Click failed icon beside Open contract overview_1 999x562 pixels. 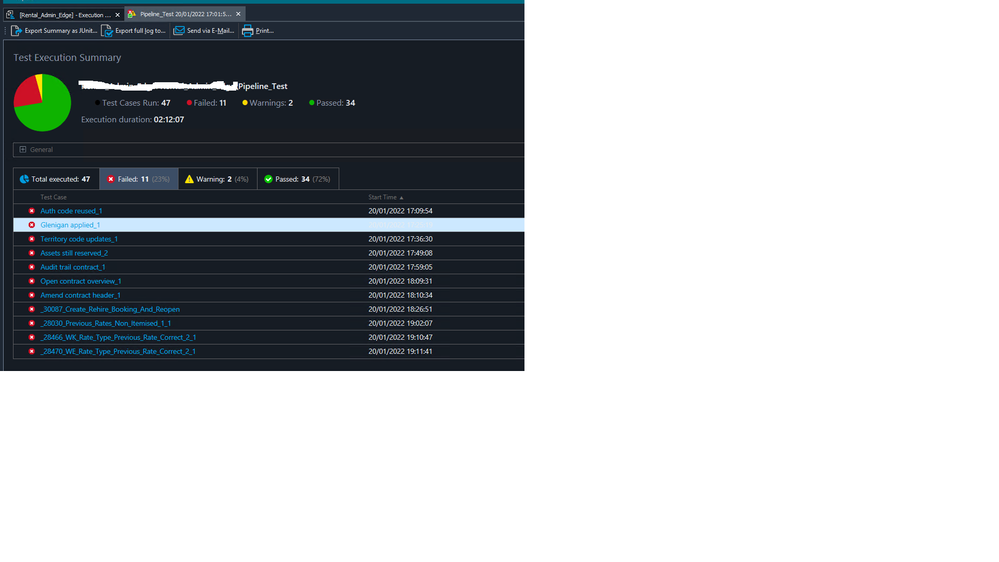click(x=31, y=281)
